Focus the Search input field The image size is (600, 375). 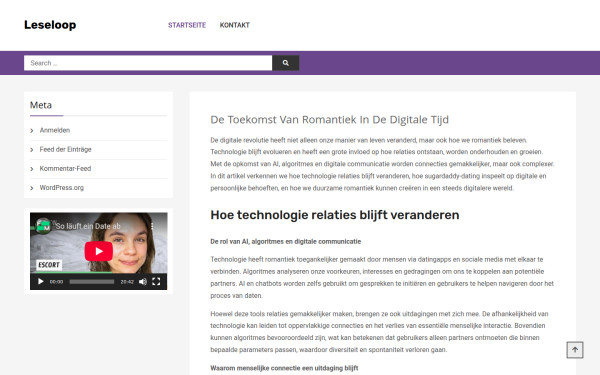pos(148,63)
